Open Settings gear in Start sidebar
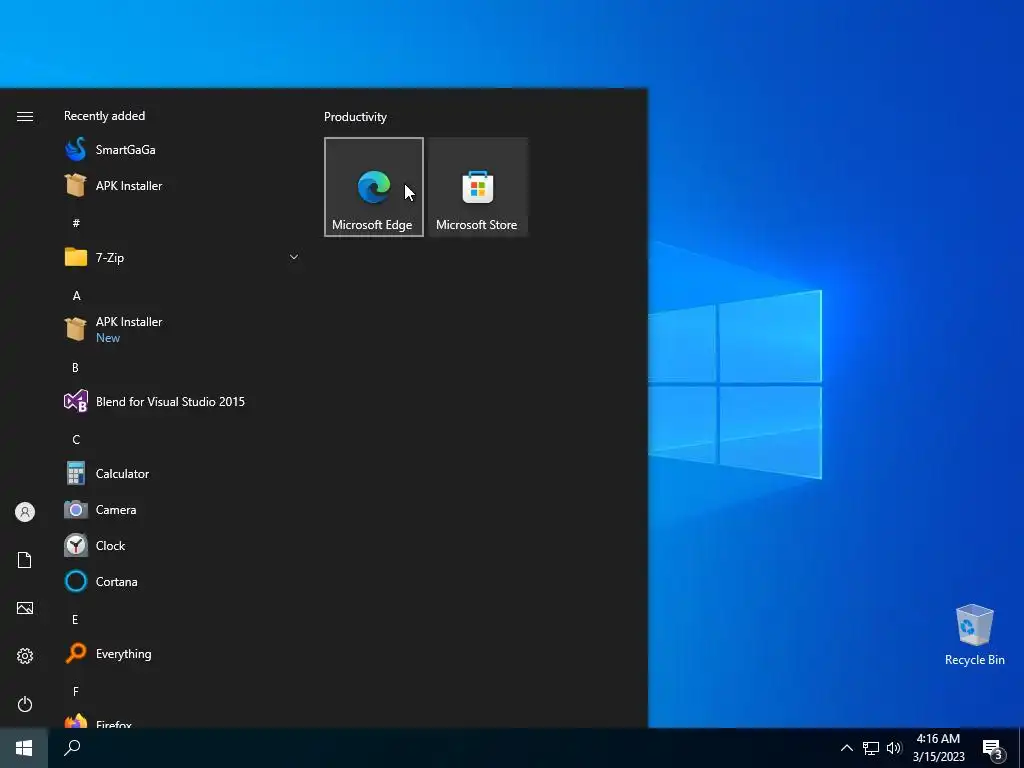The image size is (1024, 768). pyautogui.click(x=25, y=656)
